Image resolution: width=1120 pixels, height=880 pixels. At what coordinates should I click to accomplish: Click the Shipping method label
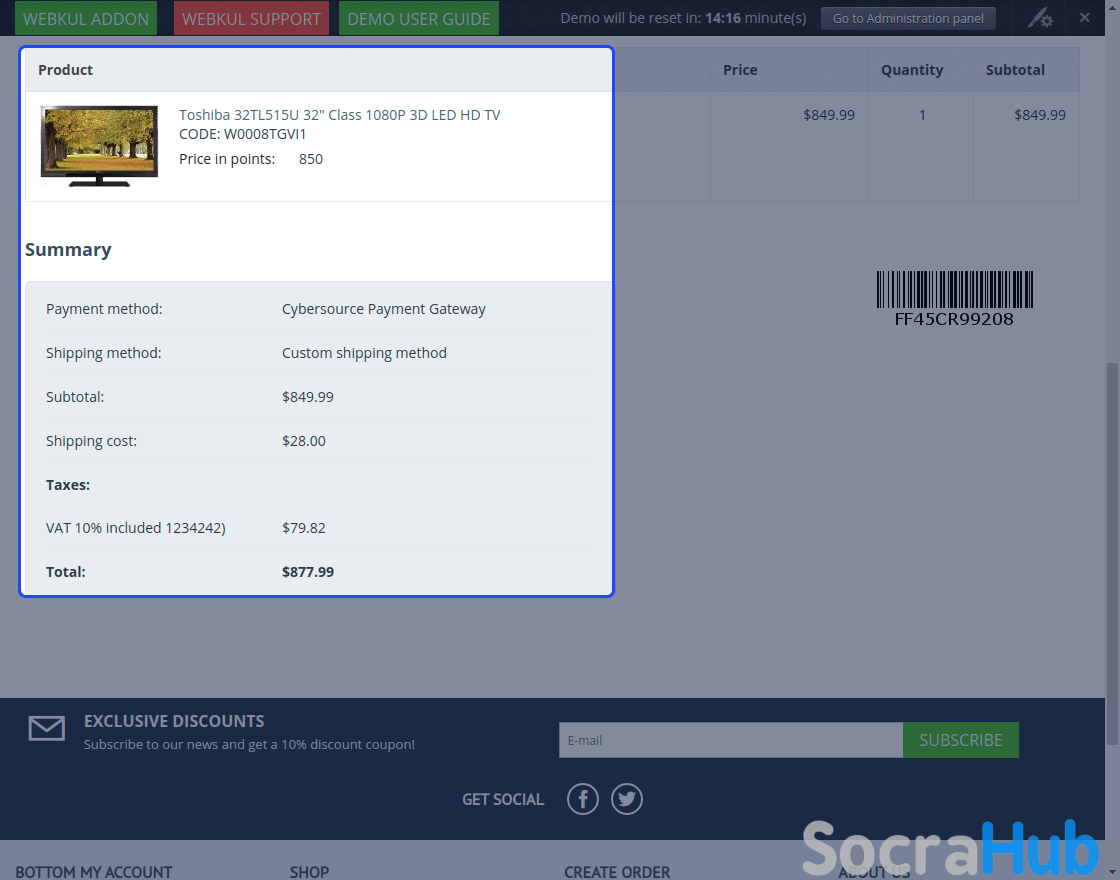104,353
